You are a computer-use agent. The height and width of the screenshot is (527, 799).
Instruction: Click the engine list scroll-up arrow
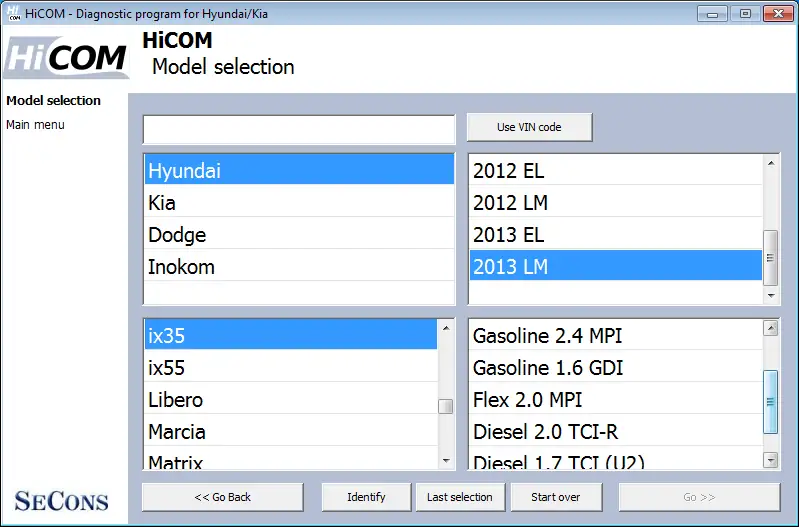pos(770,328)
